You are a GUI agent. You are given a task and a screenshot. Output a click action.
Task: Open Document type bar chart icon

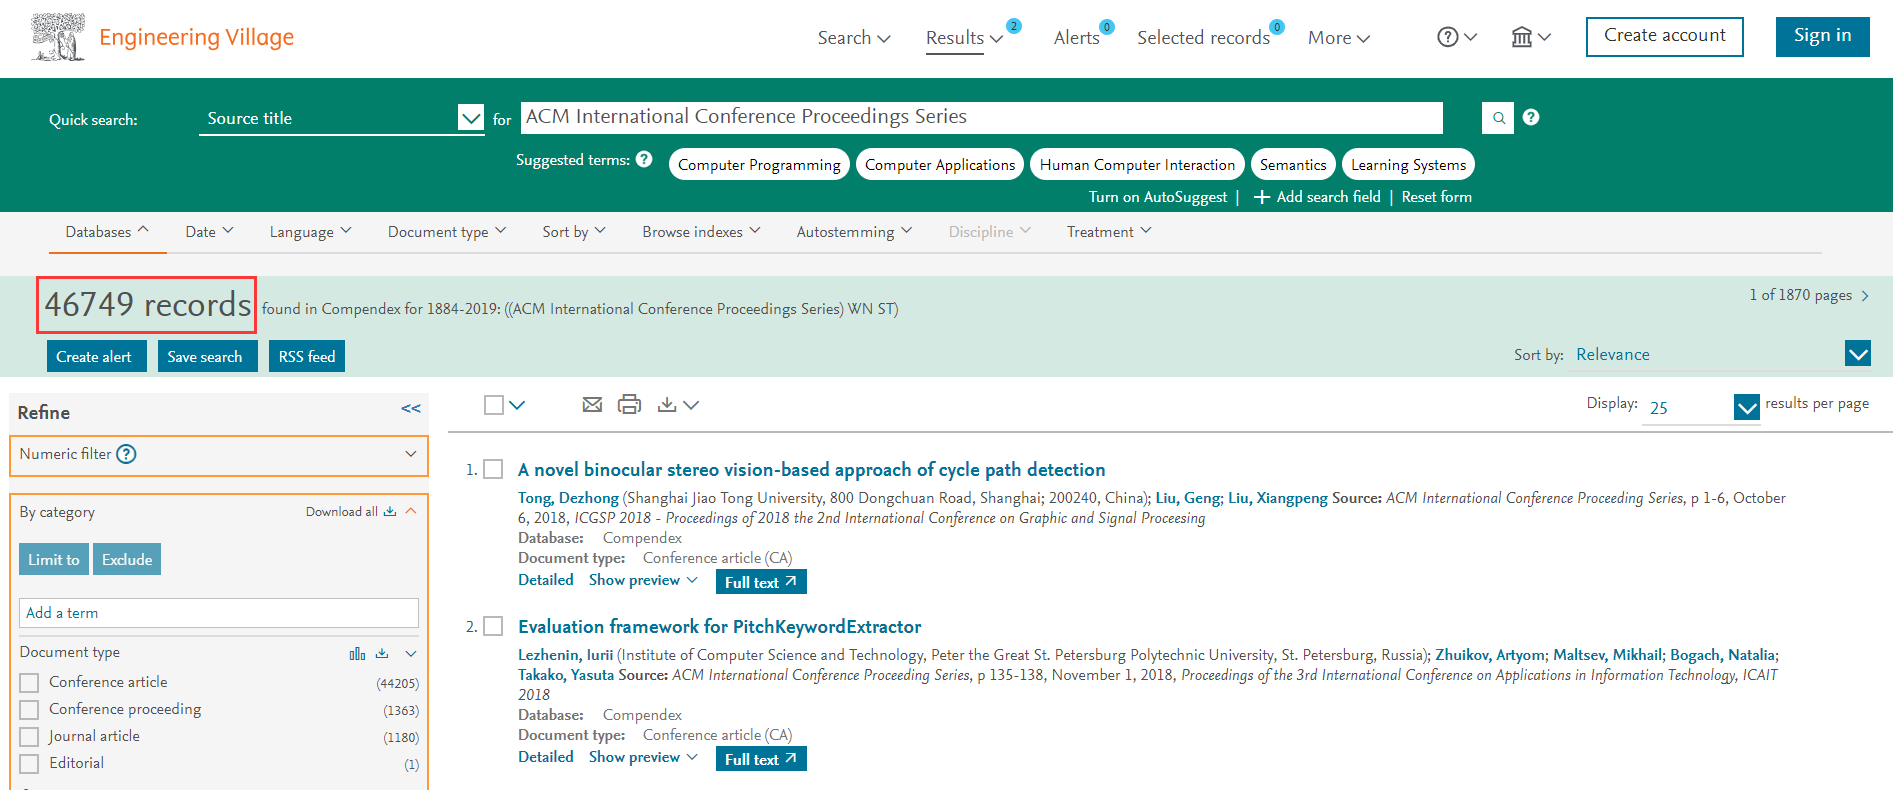click(x=357, y=653)
